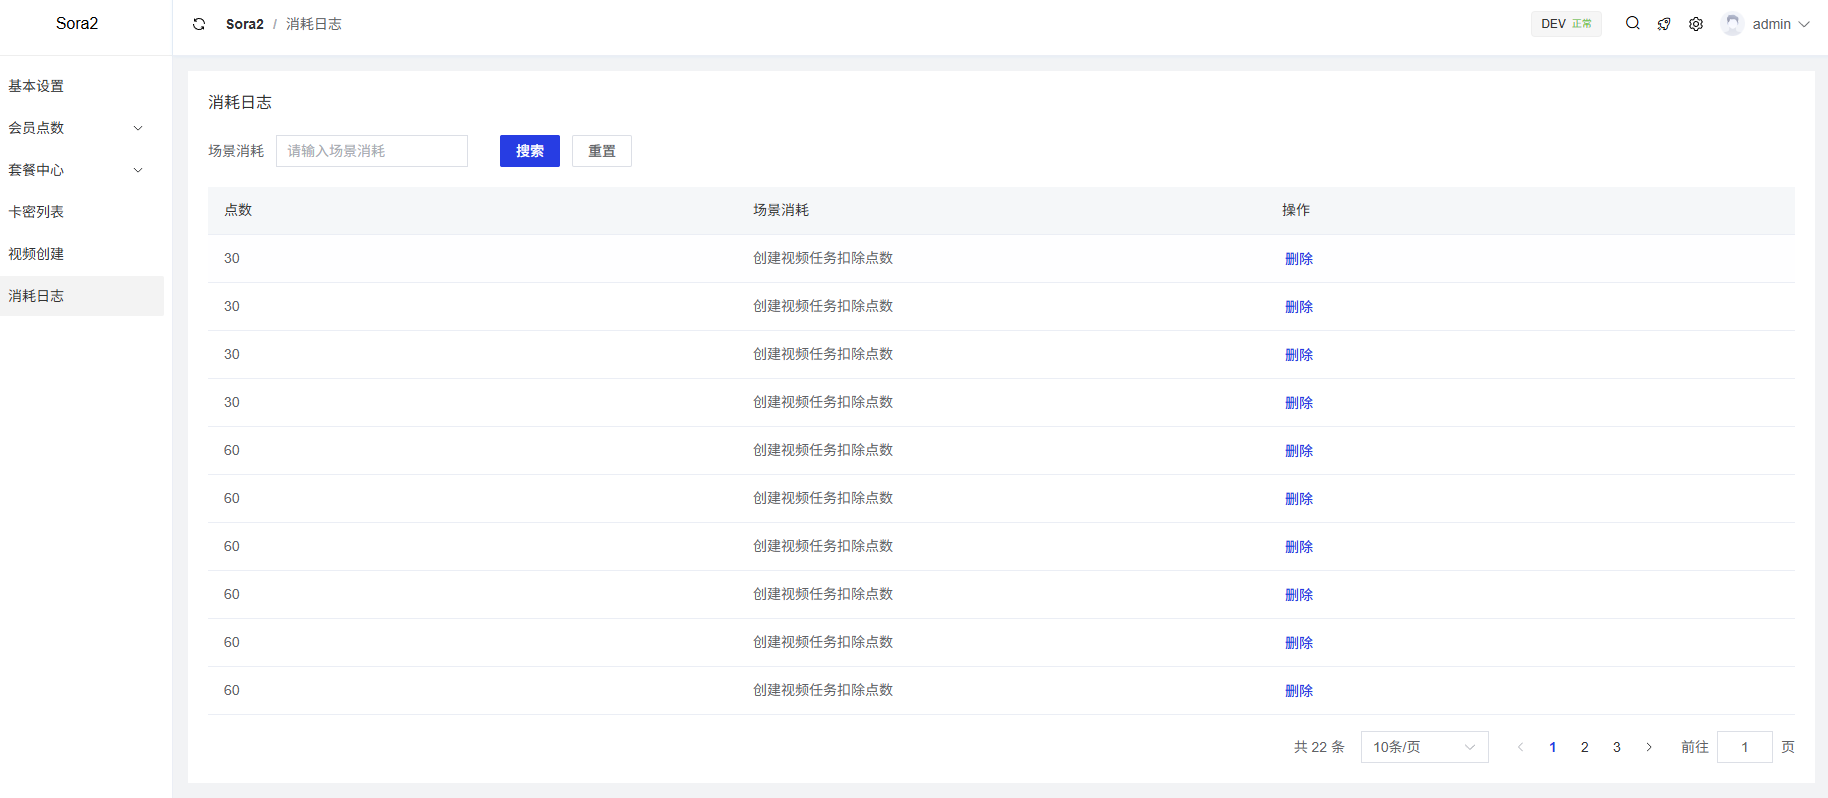The height and width of the screenshot is (798, 1828).
Task: Open 视频创建 from the sidebar
Action: coord(36,254)
